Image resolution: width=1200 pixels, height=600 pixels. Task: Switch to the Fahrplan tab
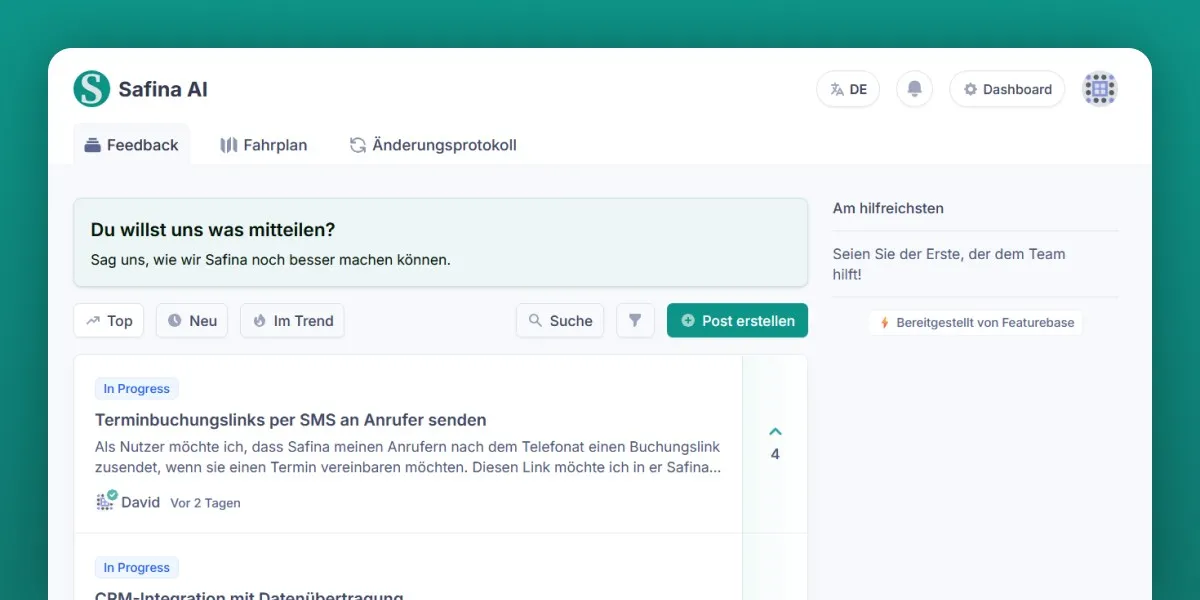tap(263, 145)
